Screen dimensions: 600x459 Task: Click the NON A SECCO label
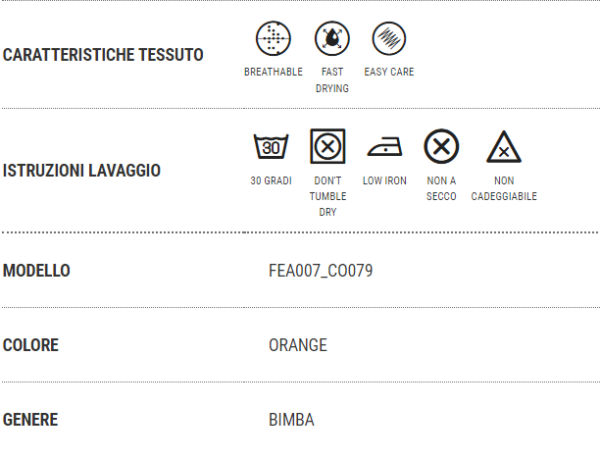pos(442,188)
